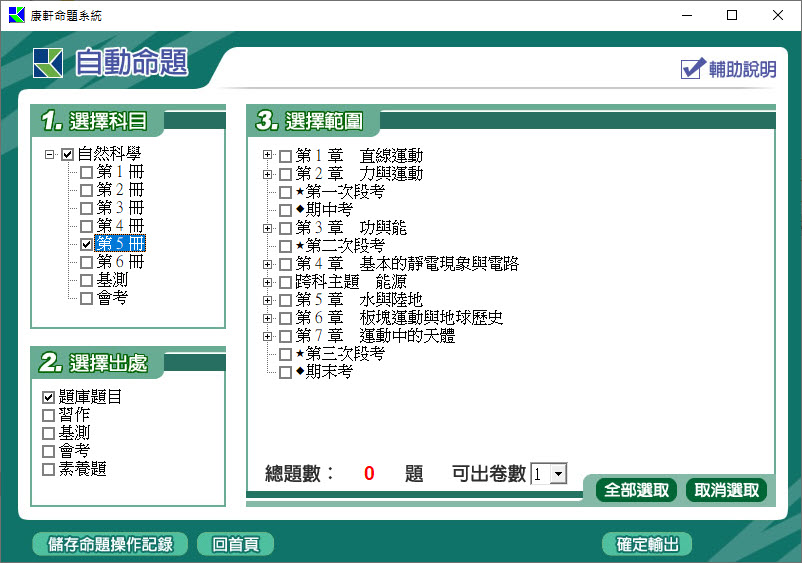This screenshot has height=563, width=802.
Task: Select 第 6 章 板塊運動與地球歷史 label
Action: [x=399, y=318]
